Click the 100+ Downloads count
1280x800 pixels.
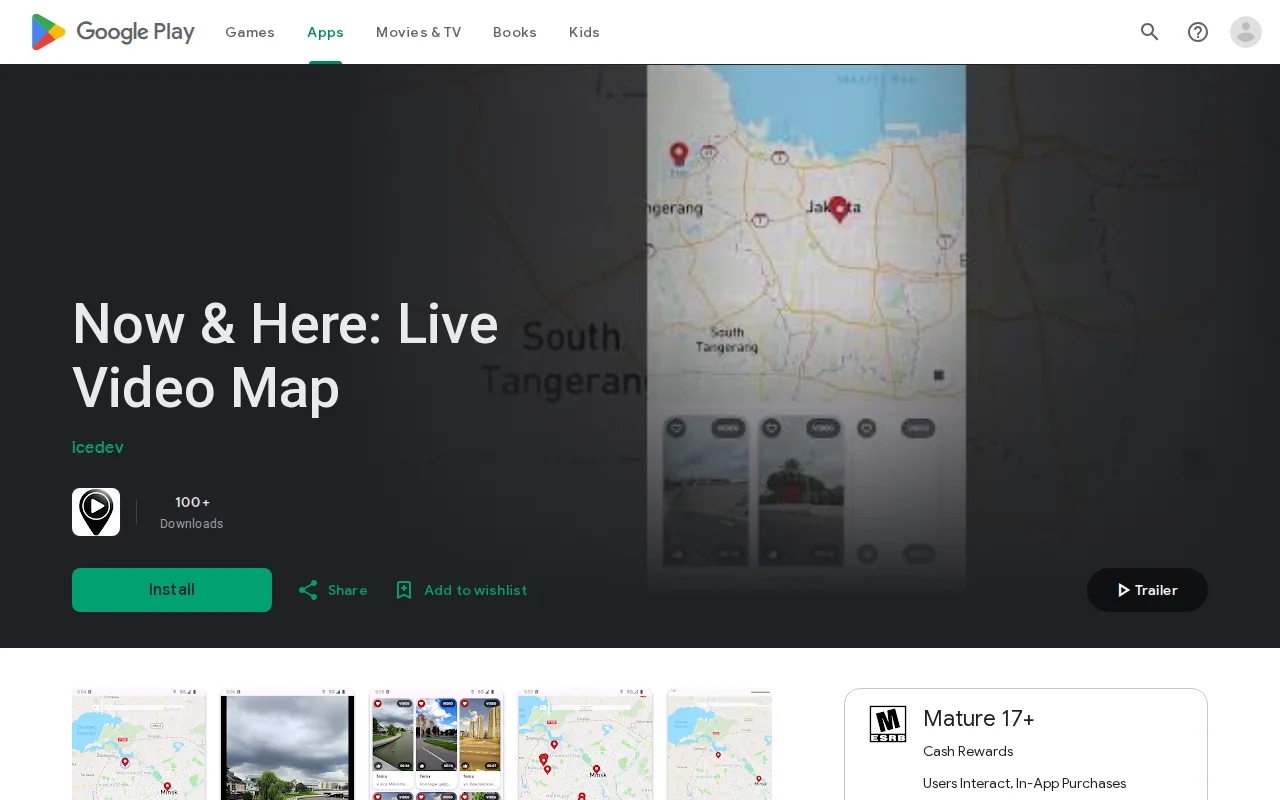click(192, 512)
